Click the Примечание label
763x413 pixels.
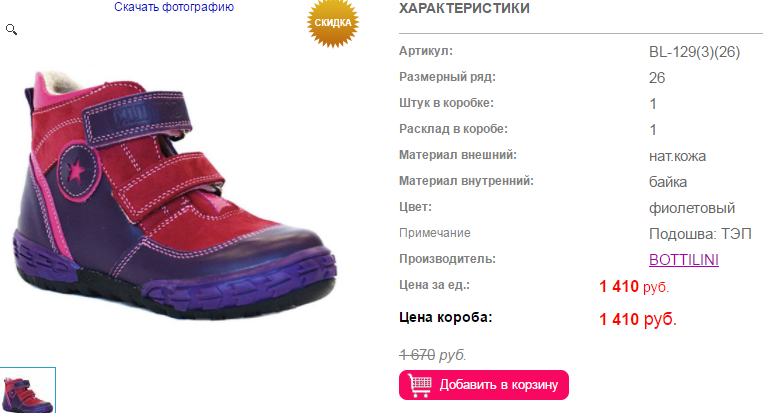[435, 233]
